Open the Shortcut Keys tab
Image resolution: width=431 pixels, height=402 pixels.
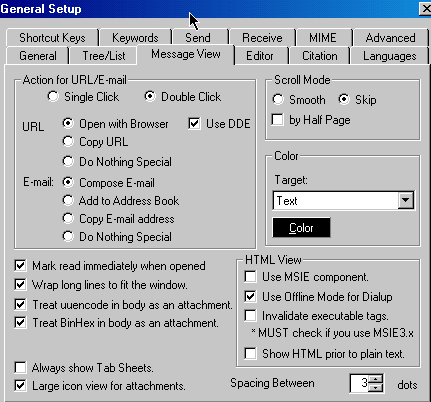pyautogui.click(x=52, y=38)
